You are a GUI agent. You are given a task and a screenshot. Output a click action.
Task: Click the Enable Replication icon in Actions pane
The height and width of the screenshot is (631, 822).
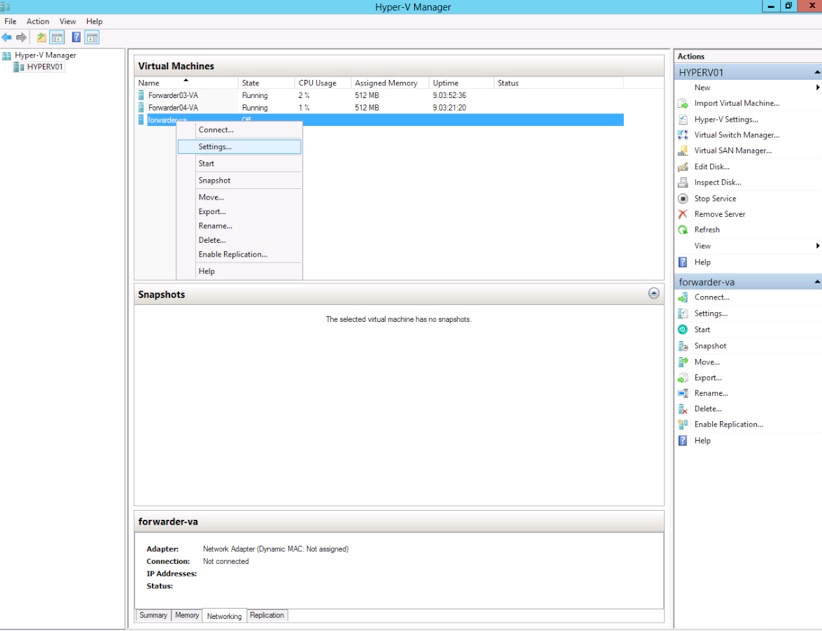coord(683,425)
